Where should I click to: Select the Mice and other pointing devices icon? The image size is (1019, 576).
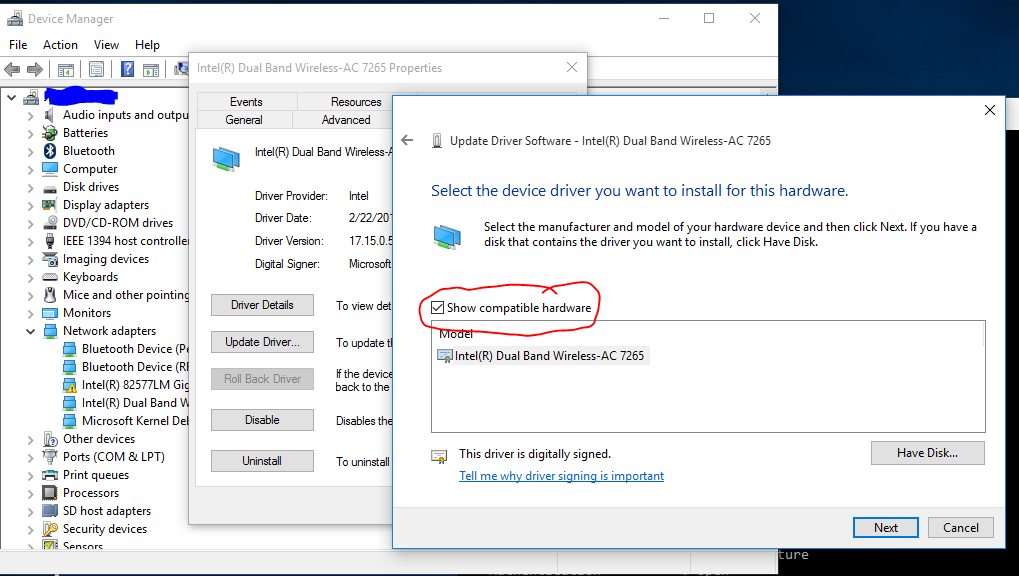[x=49, y=295]
